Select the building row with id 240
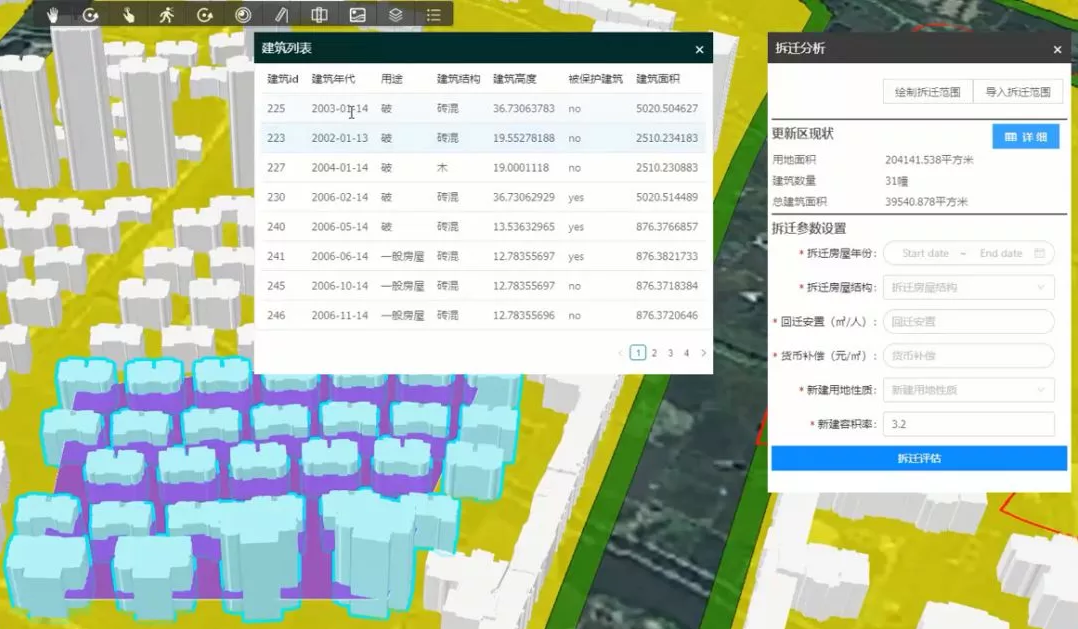This screenshot has height=629, width=1078. pos(483,227)
